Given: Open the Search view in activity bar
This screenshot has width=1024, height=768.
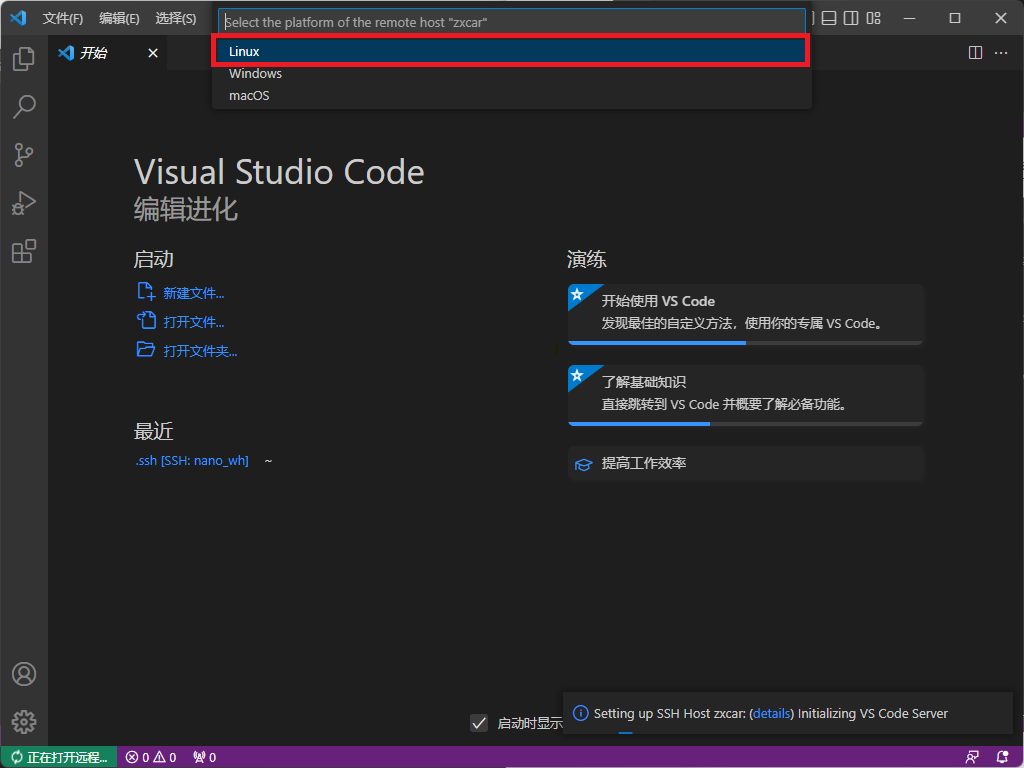Looking at the screenshot, I should tap(24, 106).
